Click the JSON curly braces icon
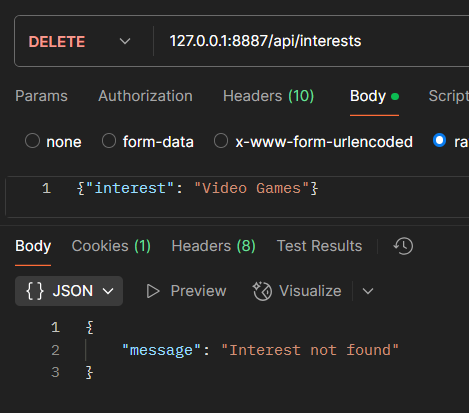Screen dimensions: 469x413 [x=35, y=291]
